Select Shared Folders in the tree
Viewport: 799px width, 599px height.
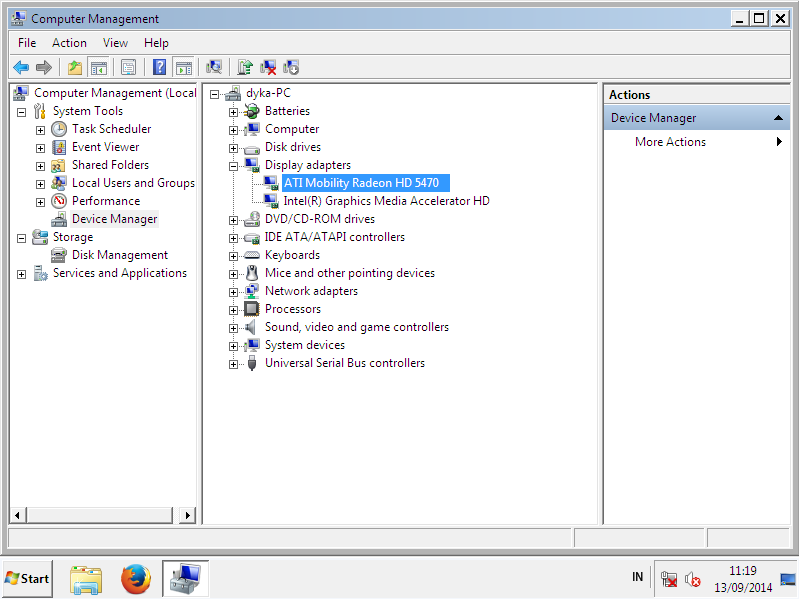pos(111,165)
